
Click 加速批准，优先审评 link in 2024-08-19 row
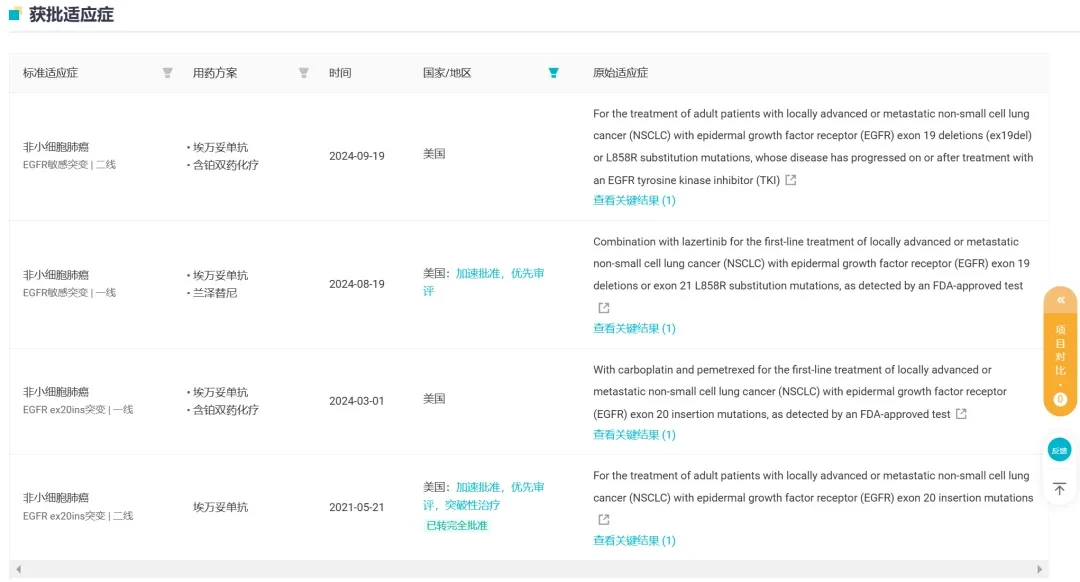coord(484,282)
